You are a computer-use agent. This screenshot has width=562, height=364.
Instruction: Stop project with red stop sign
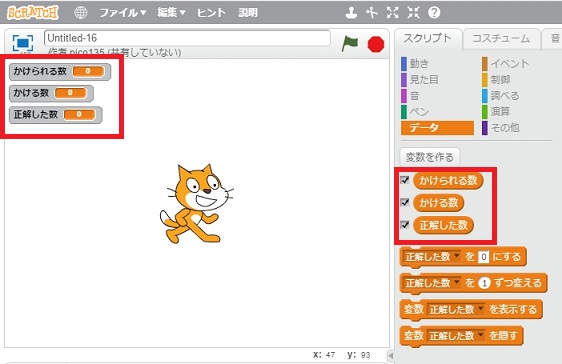[x=376, y=44]
